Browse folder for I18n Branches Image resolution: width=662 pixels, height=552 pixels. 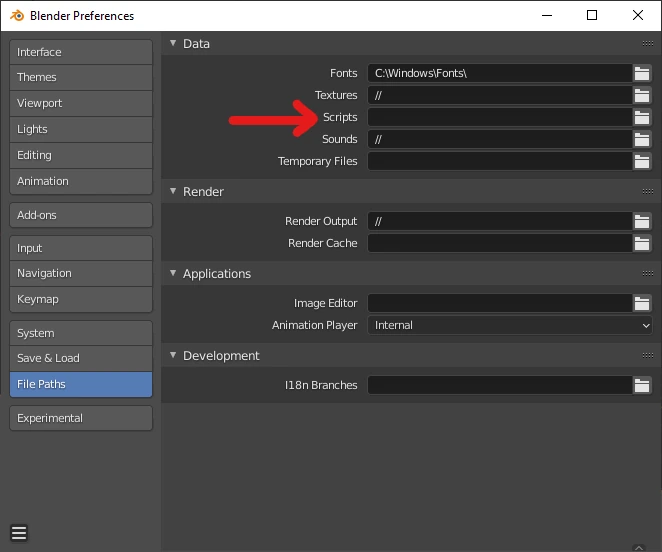[642, 385]
